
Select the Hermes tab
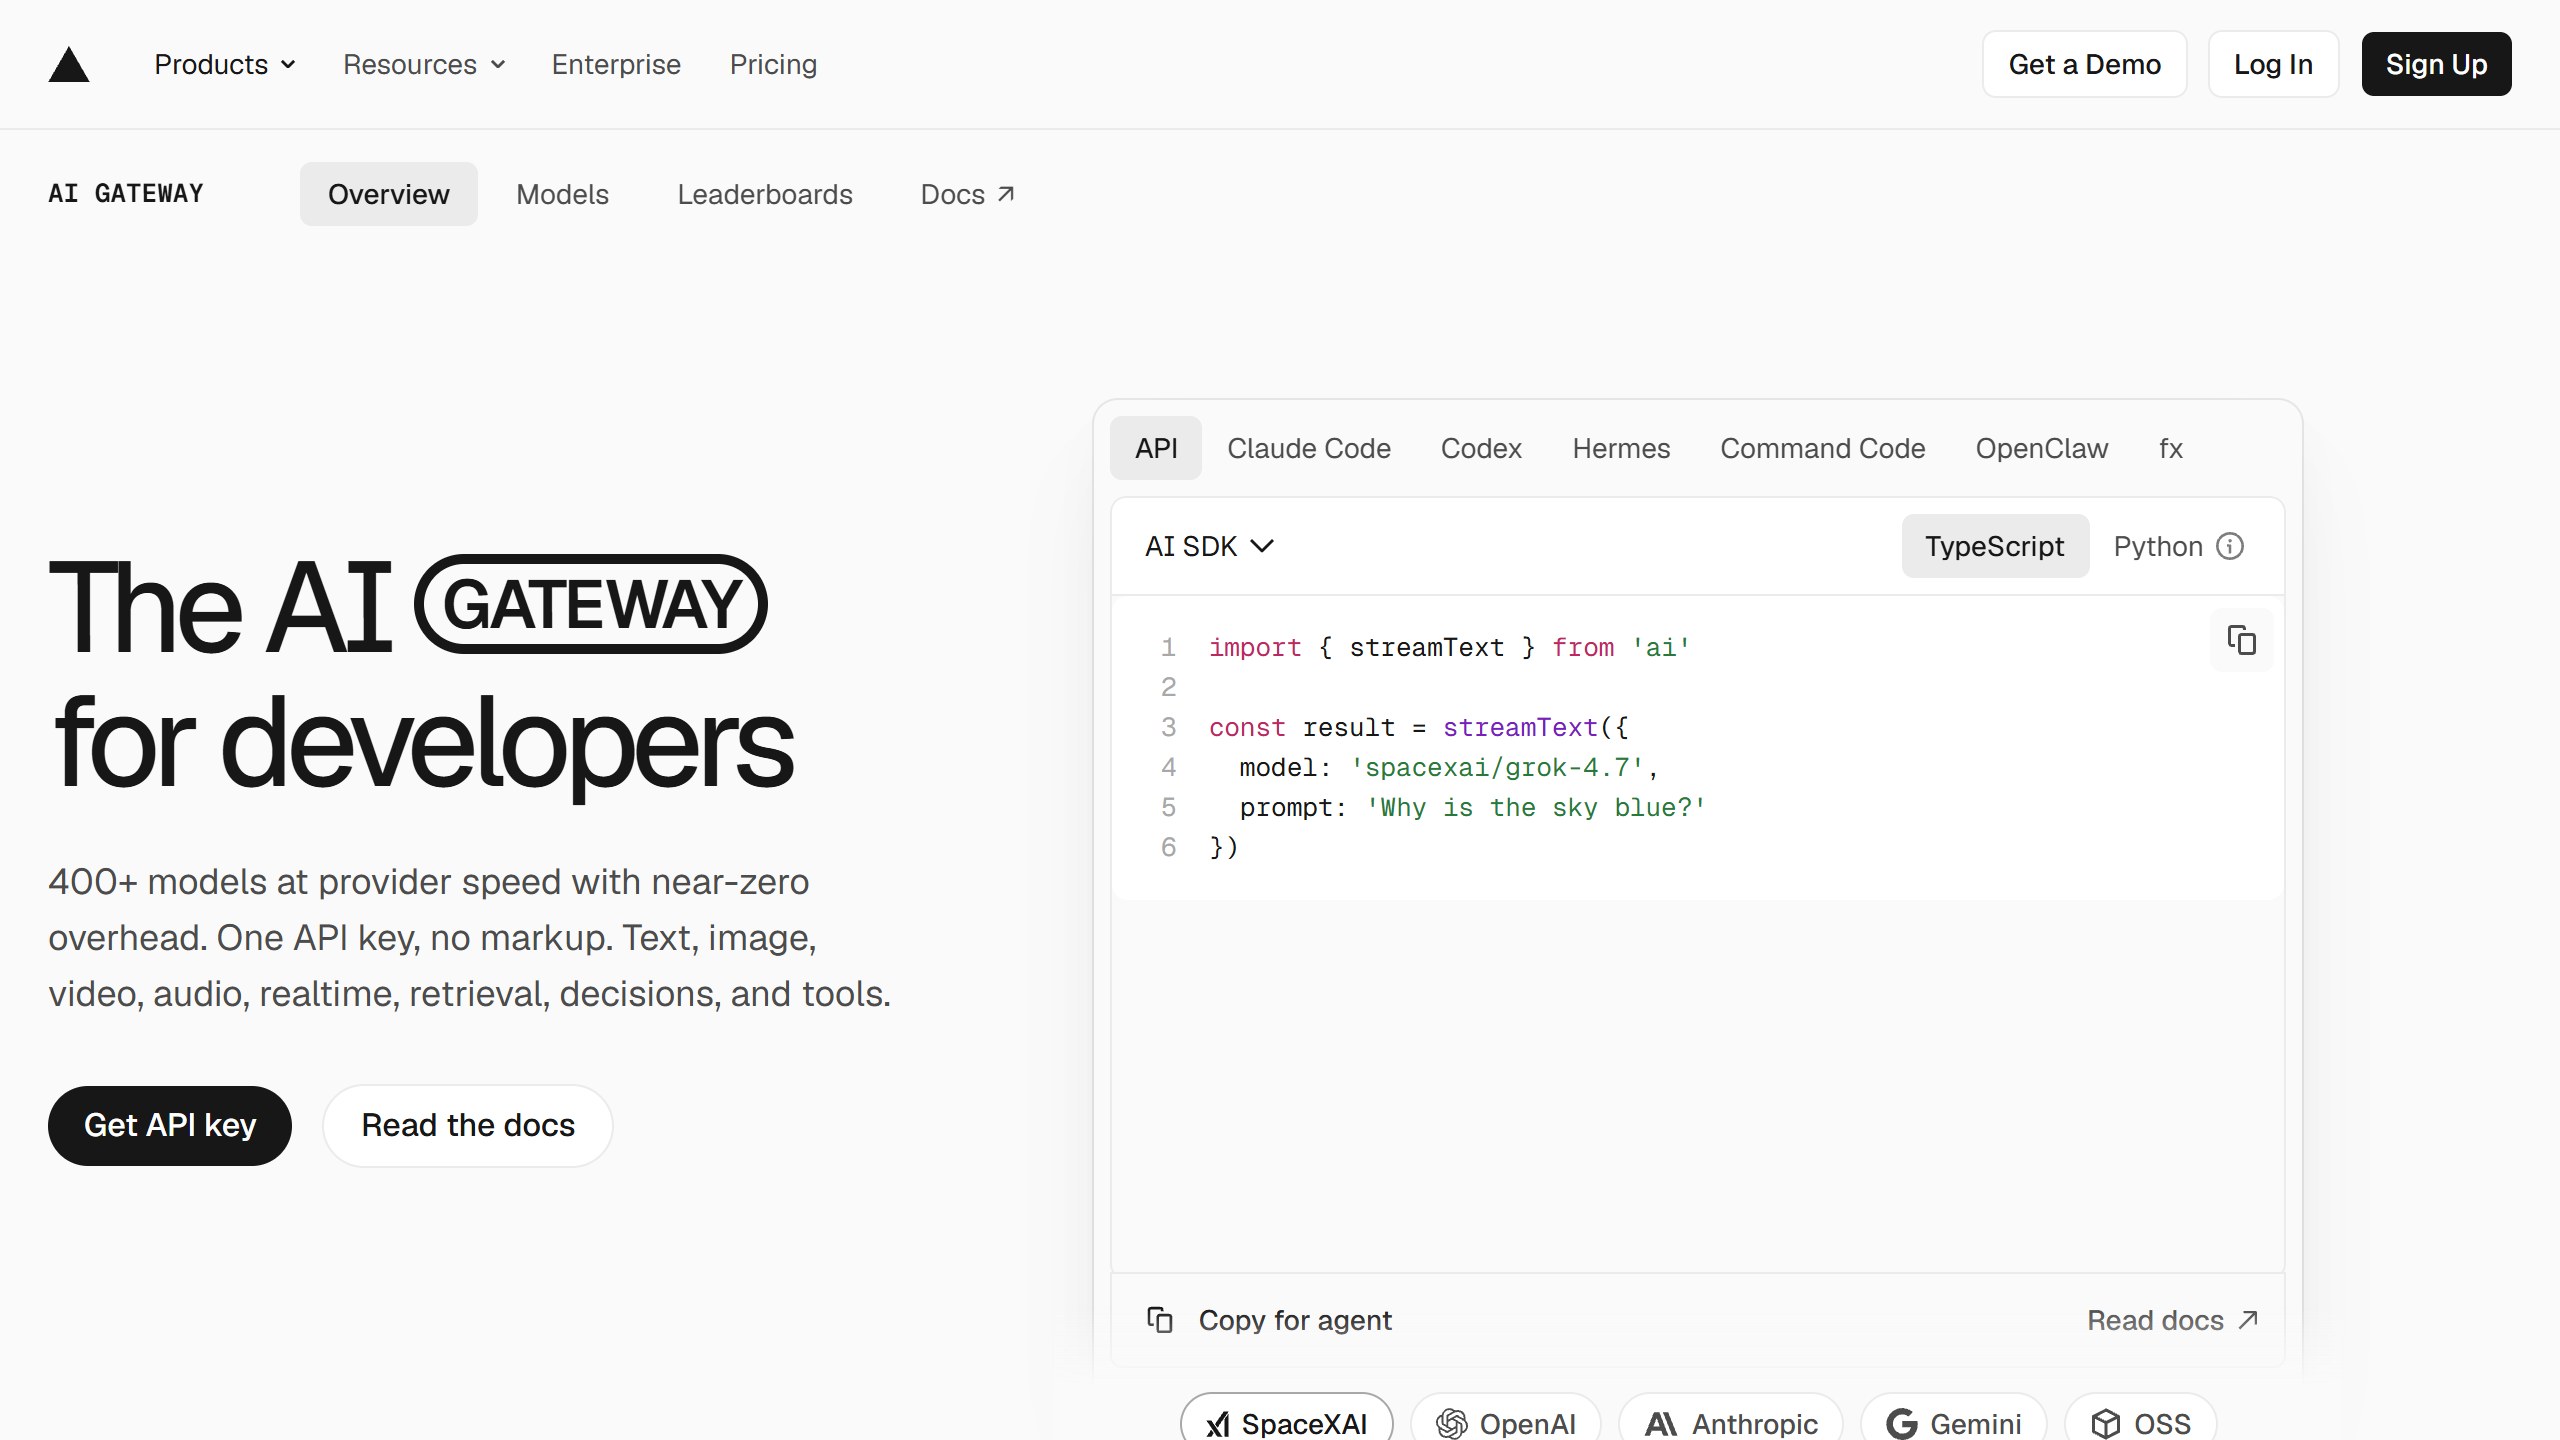coord(1621,448)
